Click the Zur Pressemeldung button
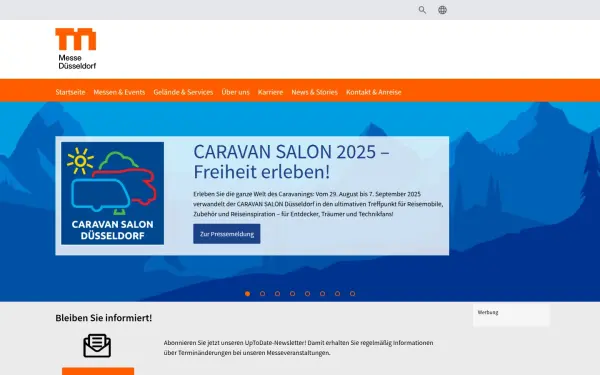 point(227,234)
